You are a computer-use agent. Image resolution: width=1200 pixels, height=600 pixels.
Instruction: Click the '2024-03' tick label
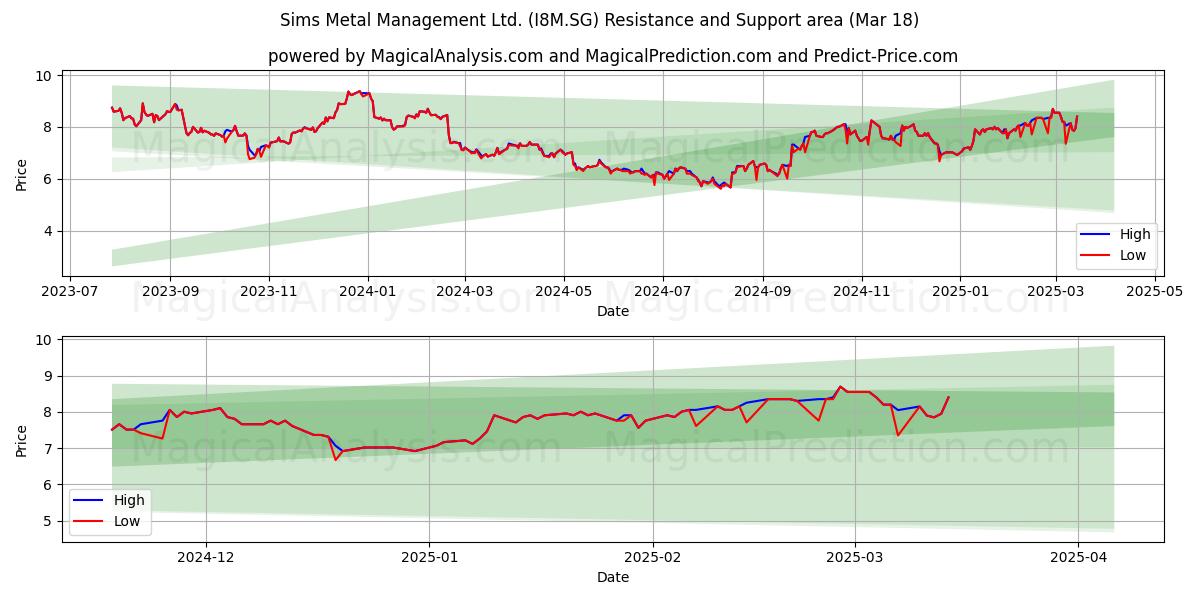(x=465, y=292)
